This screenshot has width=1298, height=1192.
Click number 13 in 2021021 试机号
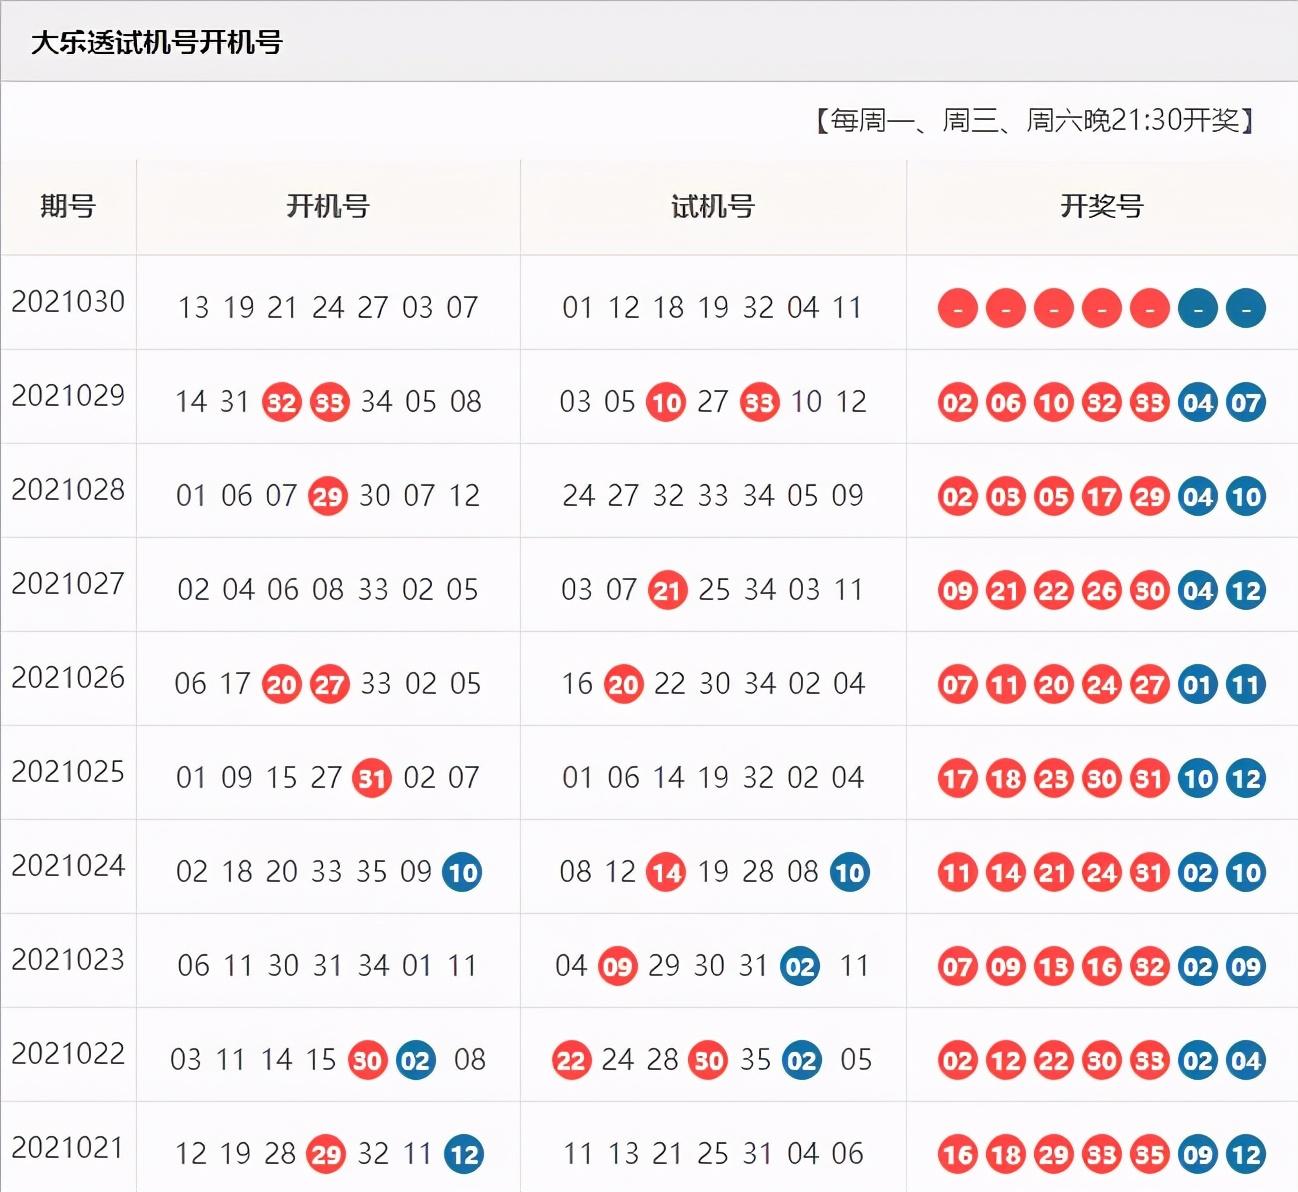tap(623, 1154)
